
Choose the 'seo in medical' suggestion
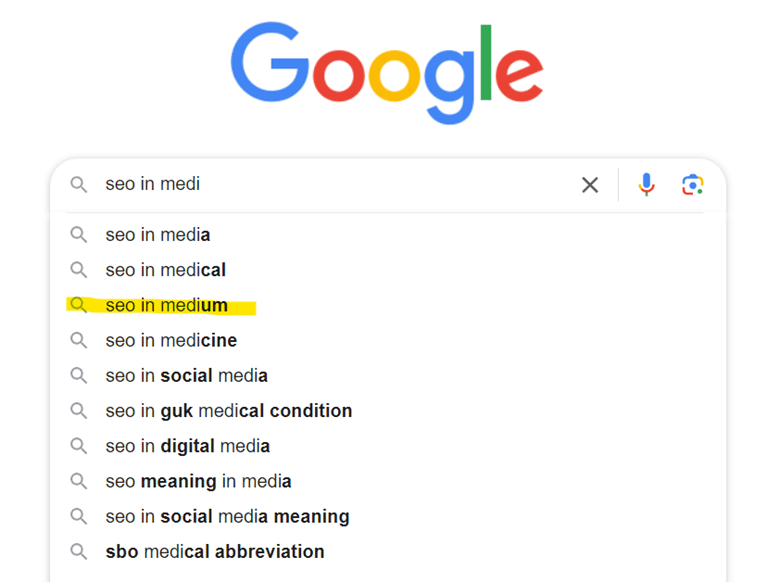166,270
